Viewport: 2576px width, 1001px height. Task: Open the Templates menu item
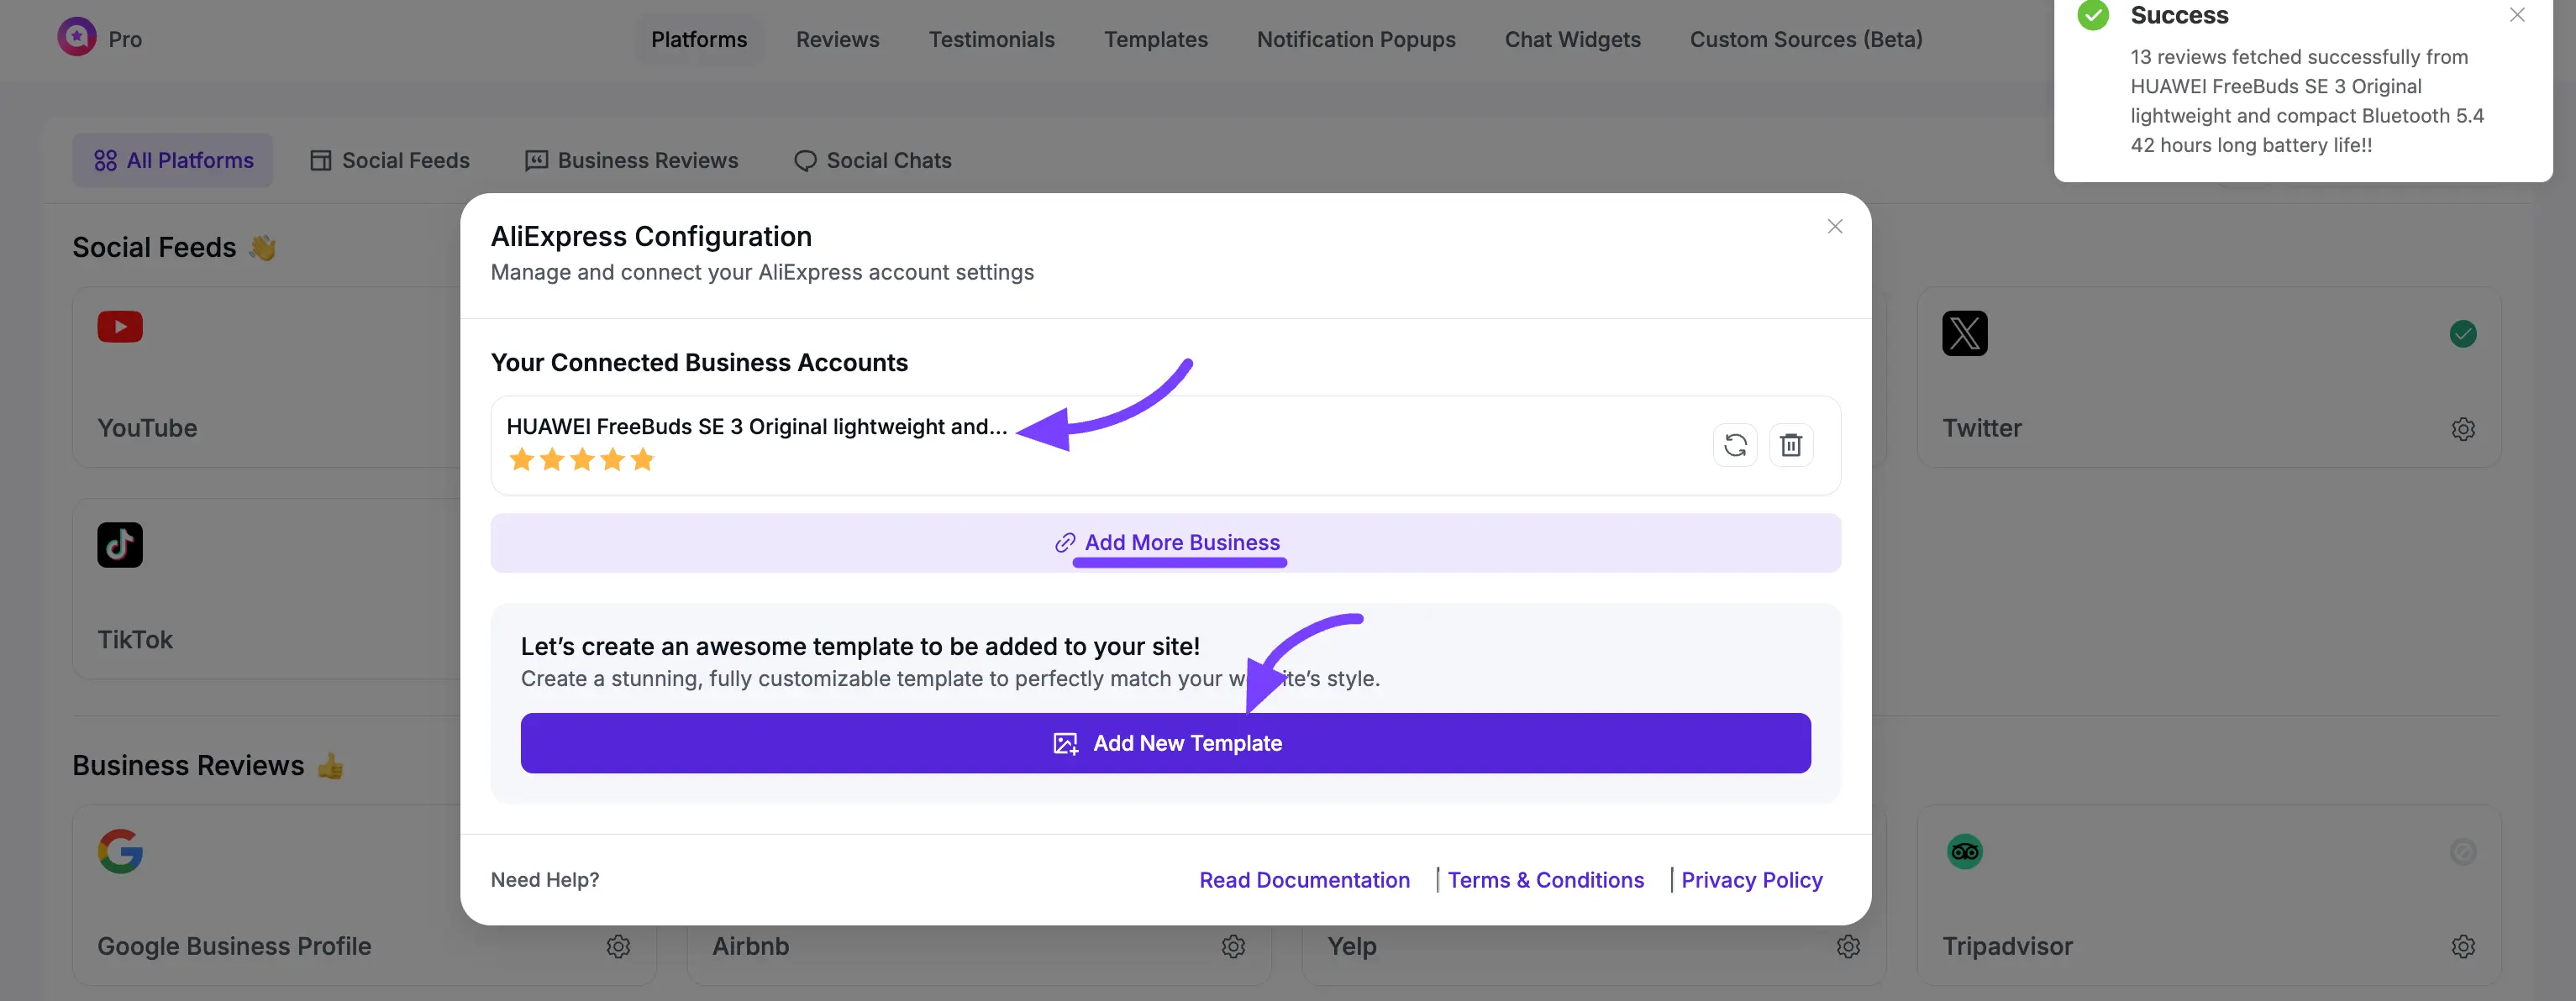coord(1155,40)
